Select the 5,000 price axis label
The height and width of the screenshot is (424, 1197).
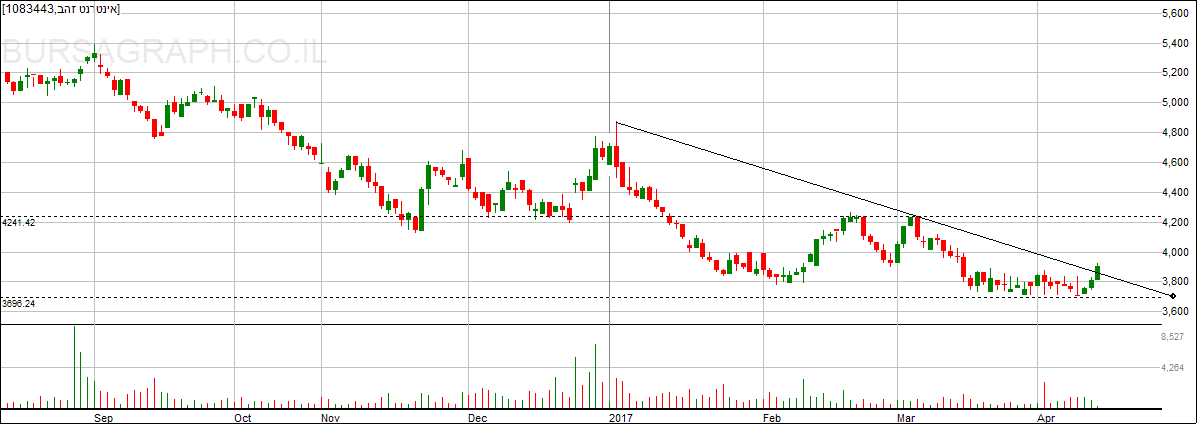tap(1176, 103)
